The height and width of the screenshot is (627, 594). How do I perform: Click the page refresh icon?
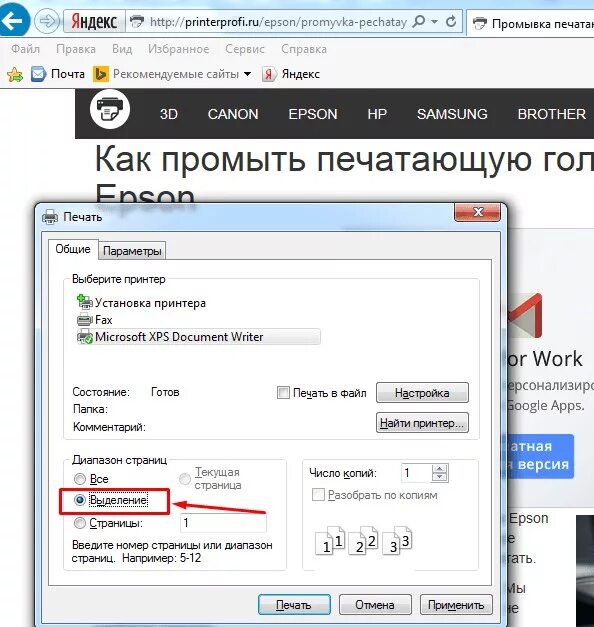pos(451,21)
